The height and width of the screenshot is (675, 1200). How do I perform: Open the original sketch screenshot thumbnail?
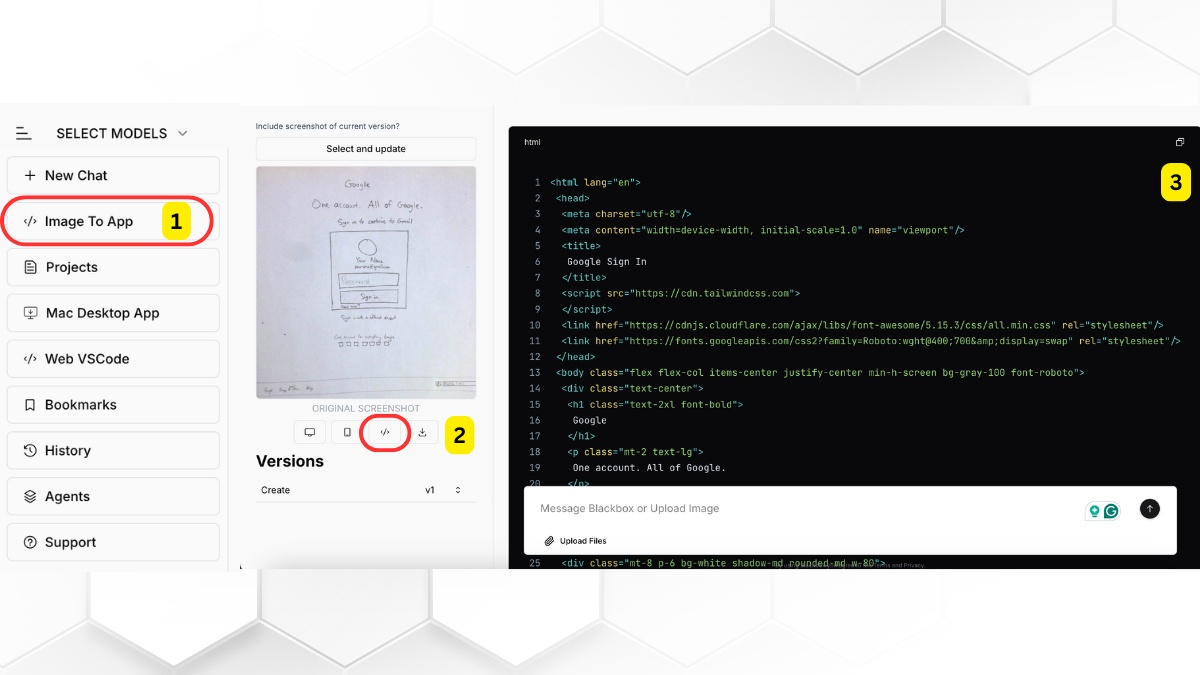coord(366,282)
